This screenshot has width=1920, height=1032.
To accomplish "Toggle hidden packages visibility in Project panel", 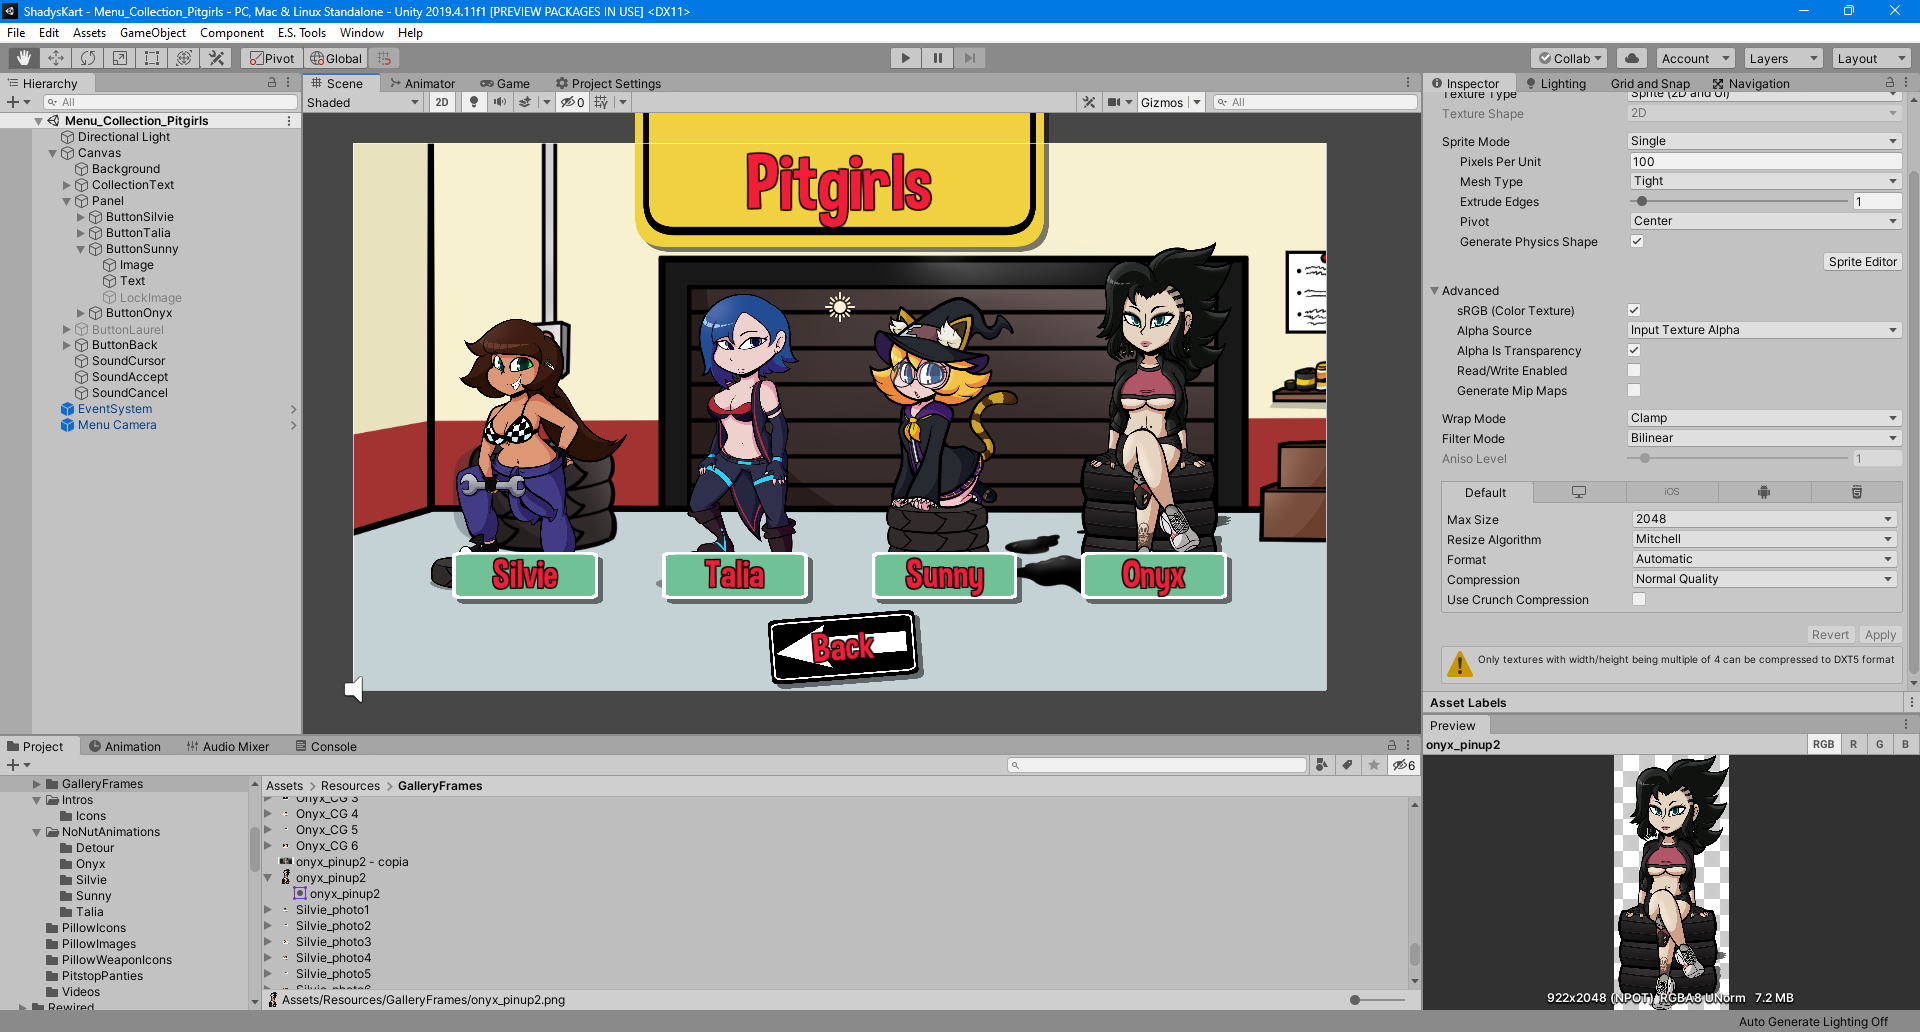I will click(1404, 765).
